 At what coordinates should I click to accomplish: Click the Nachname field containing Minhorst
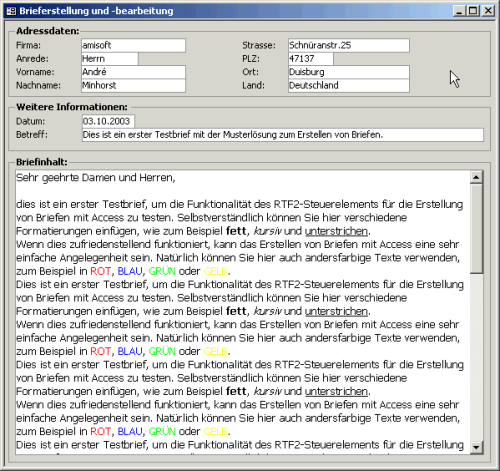click(133, 85)
